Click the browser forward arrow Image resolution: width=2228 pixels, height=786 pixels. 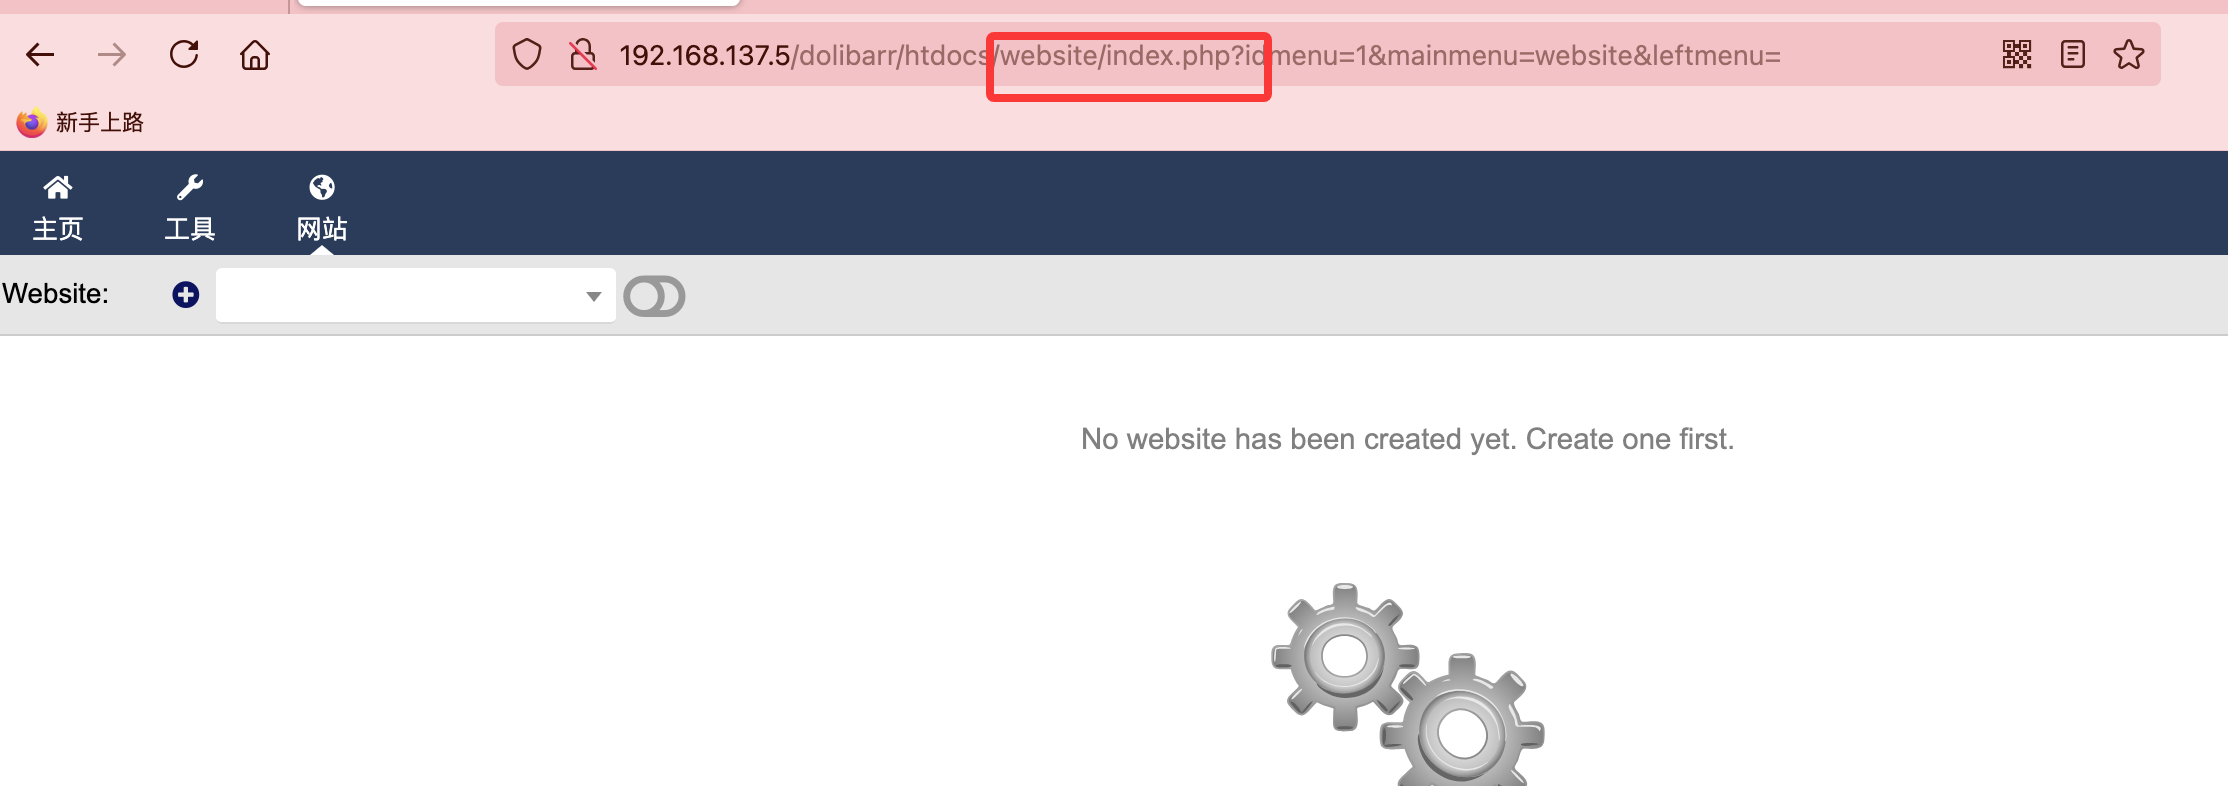(112, 54)
